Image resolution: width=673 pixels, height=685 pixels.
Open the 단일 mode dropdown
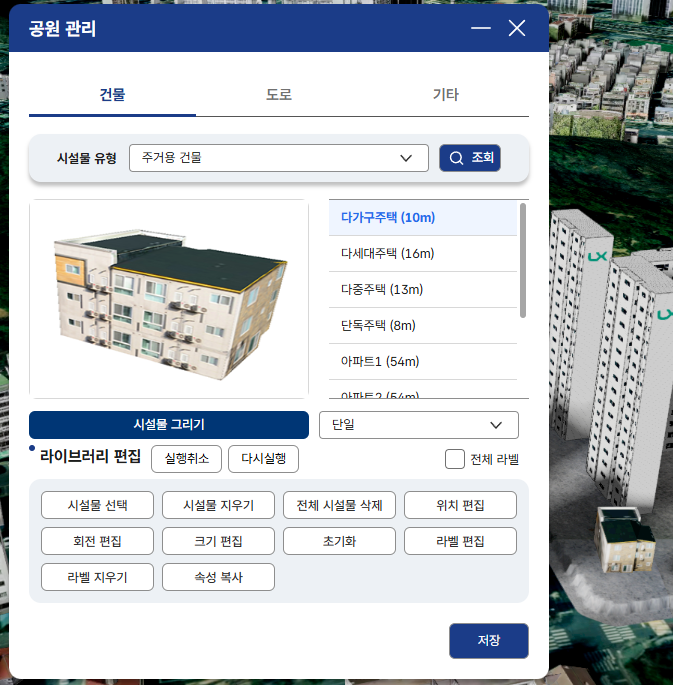pyautogui.click(x=419, y=425)
